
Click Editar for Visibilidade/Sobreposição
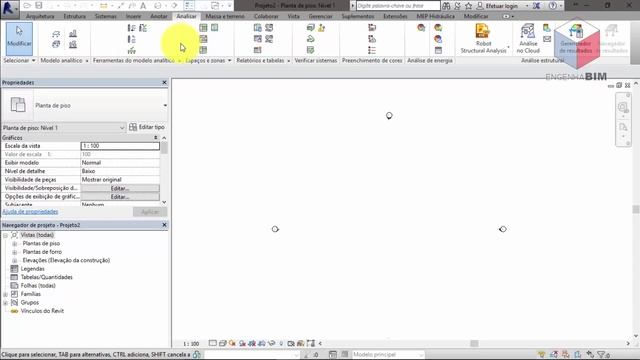pyautogui.click(x=120, y=188)
